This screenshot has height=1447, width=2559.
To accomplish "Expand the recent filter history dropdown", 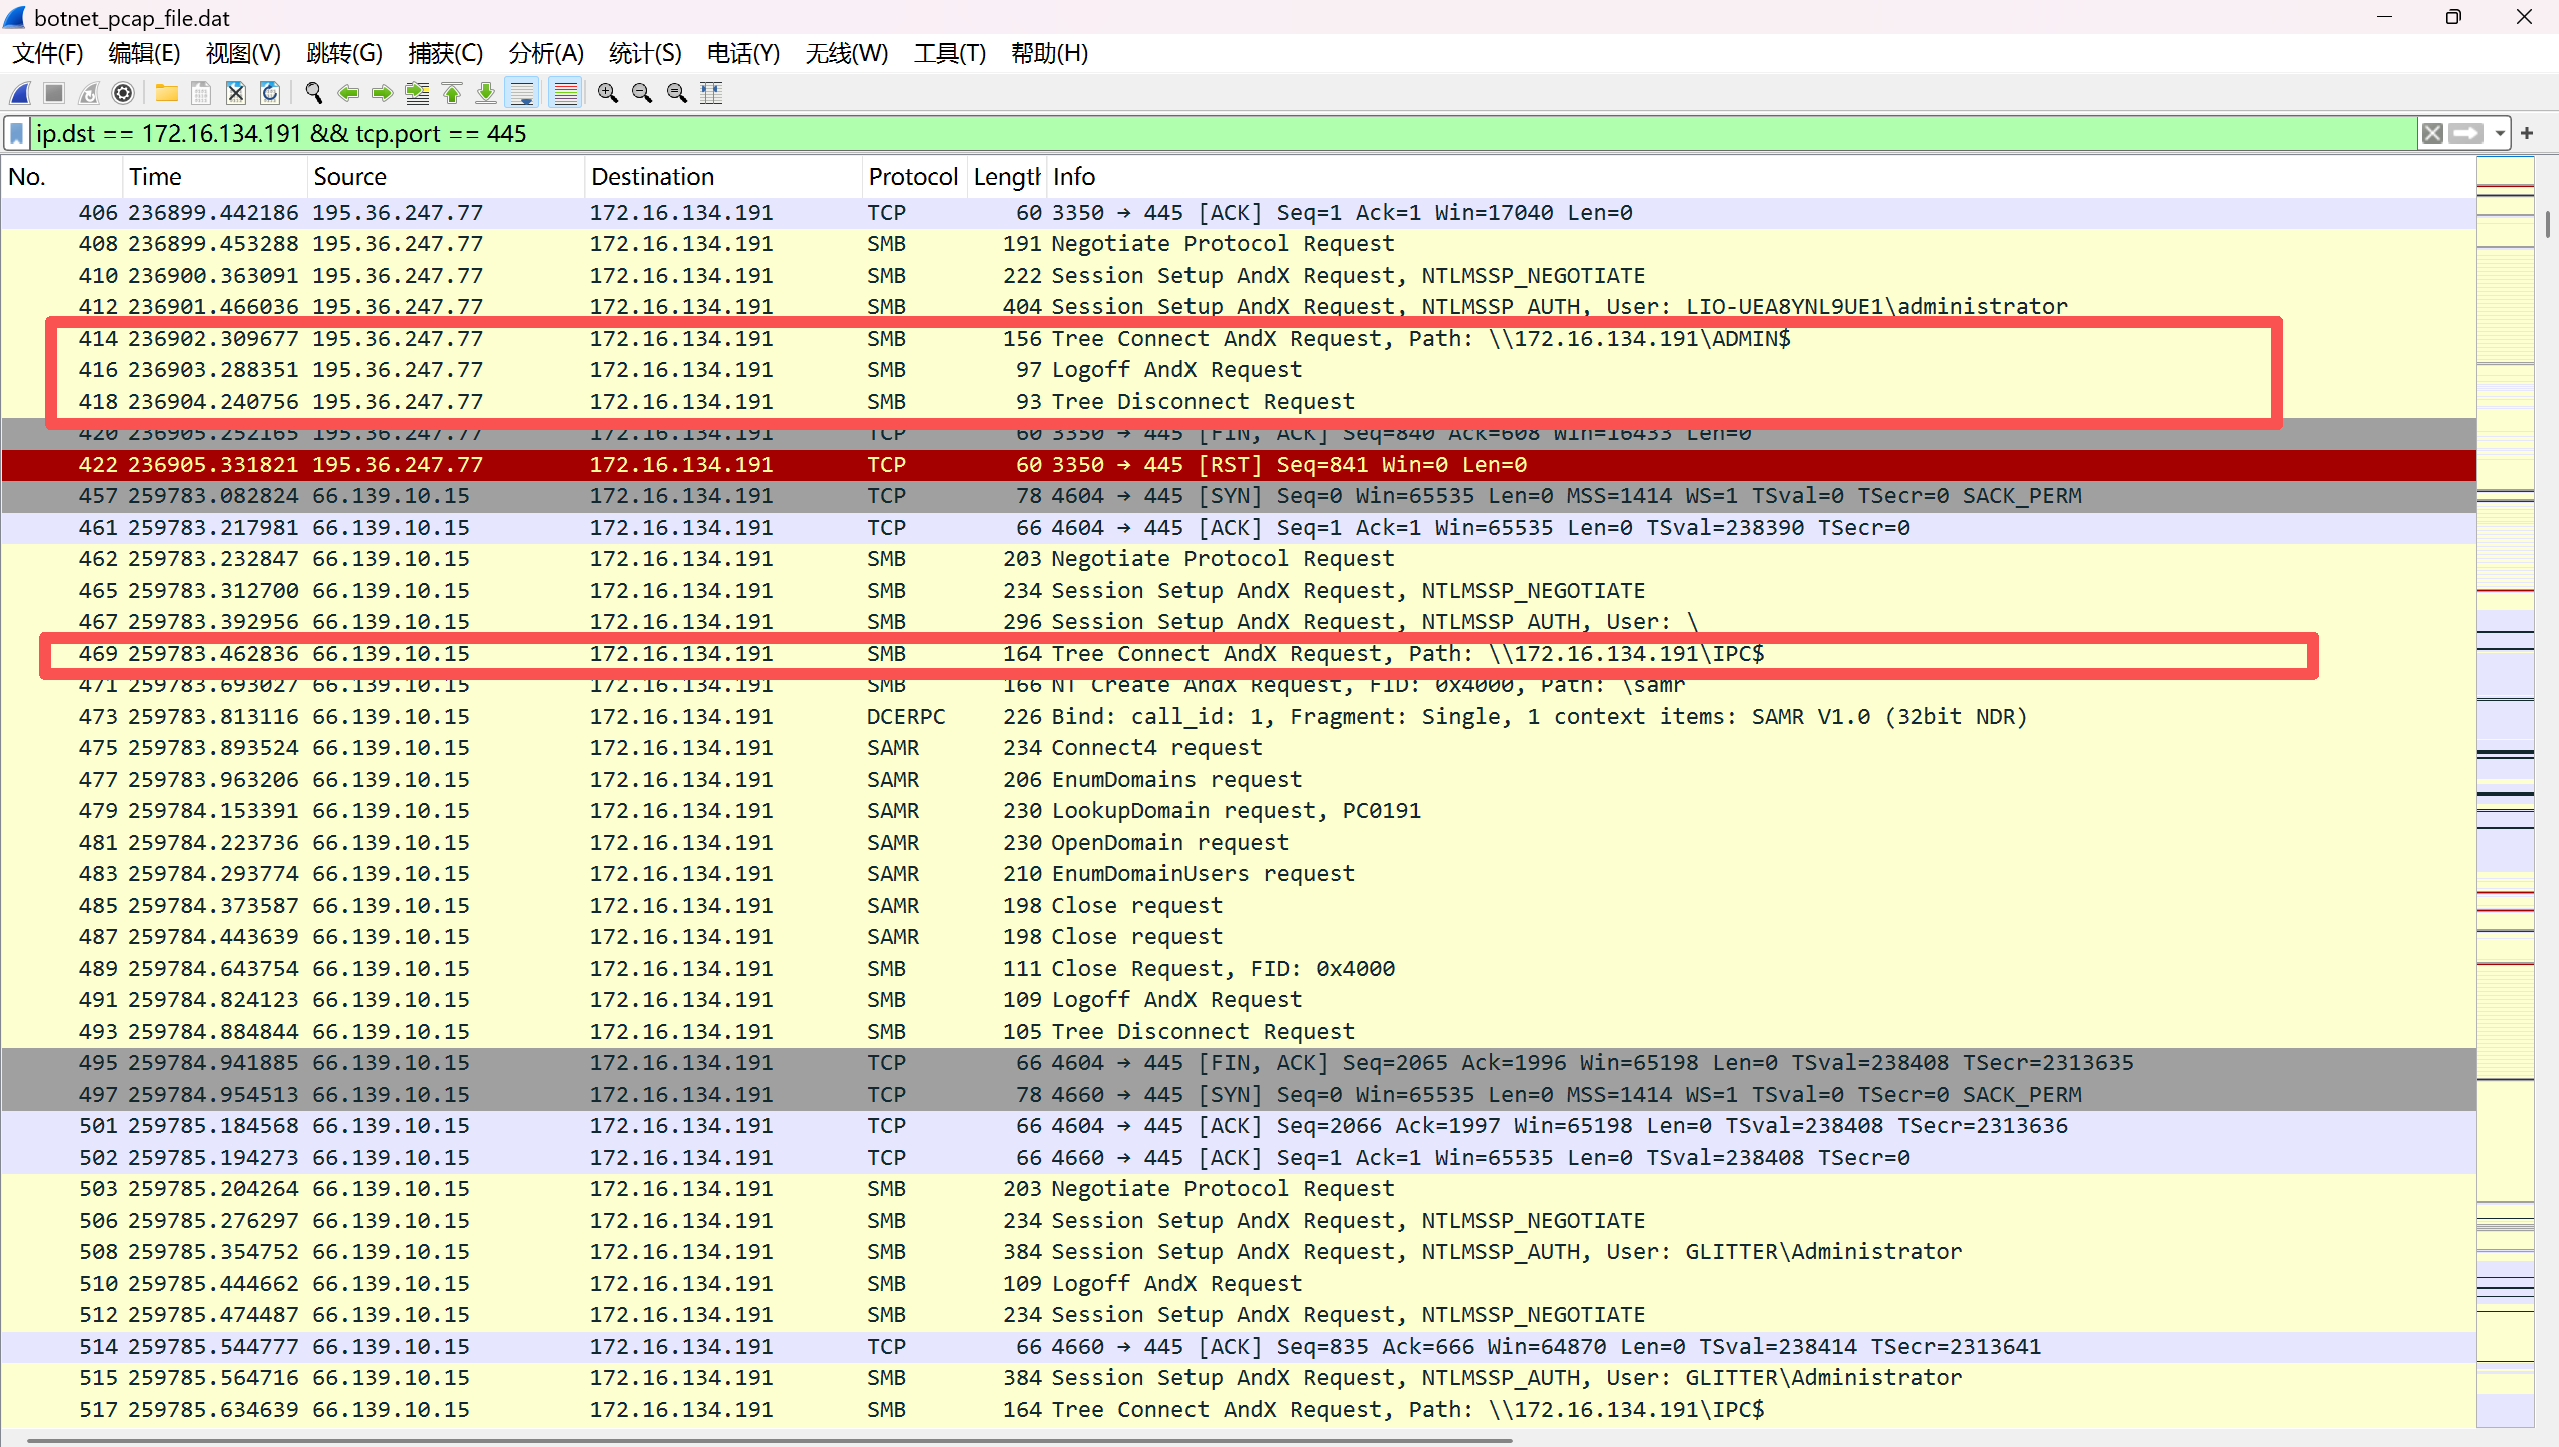I will point(2500,133).
